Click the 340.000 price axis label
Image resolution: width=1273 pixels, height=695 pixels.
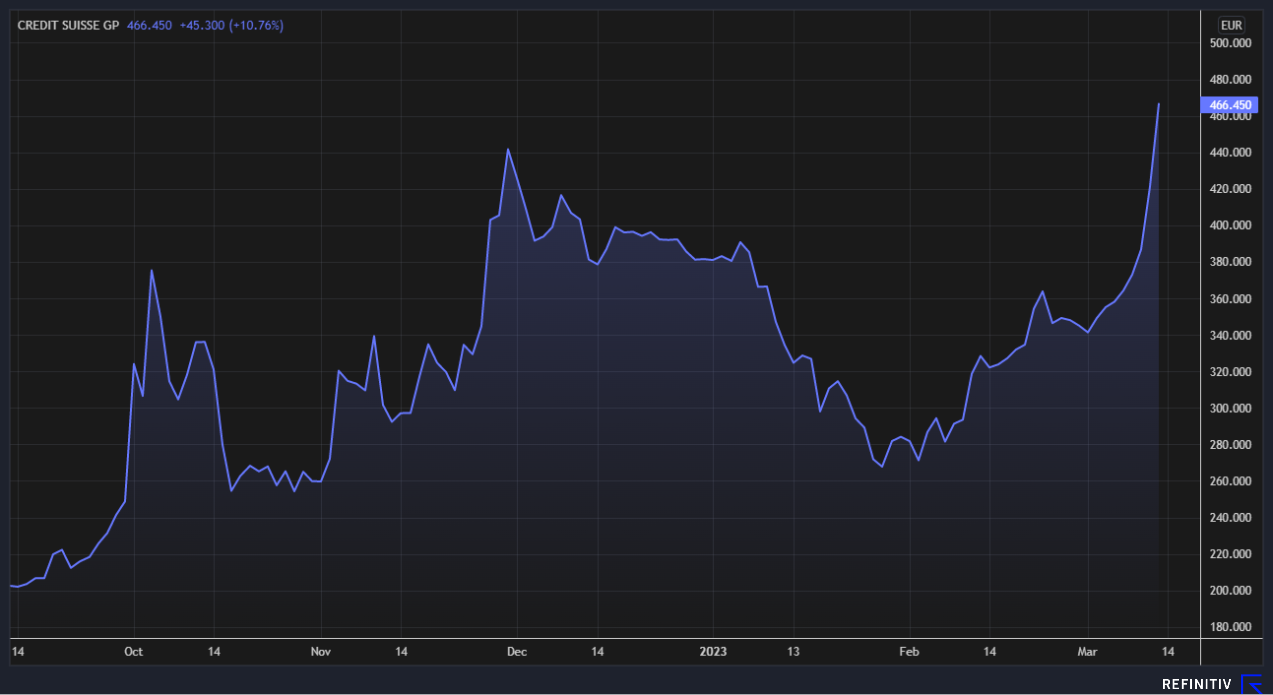coord(1230,335)
